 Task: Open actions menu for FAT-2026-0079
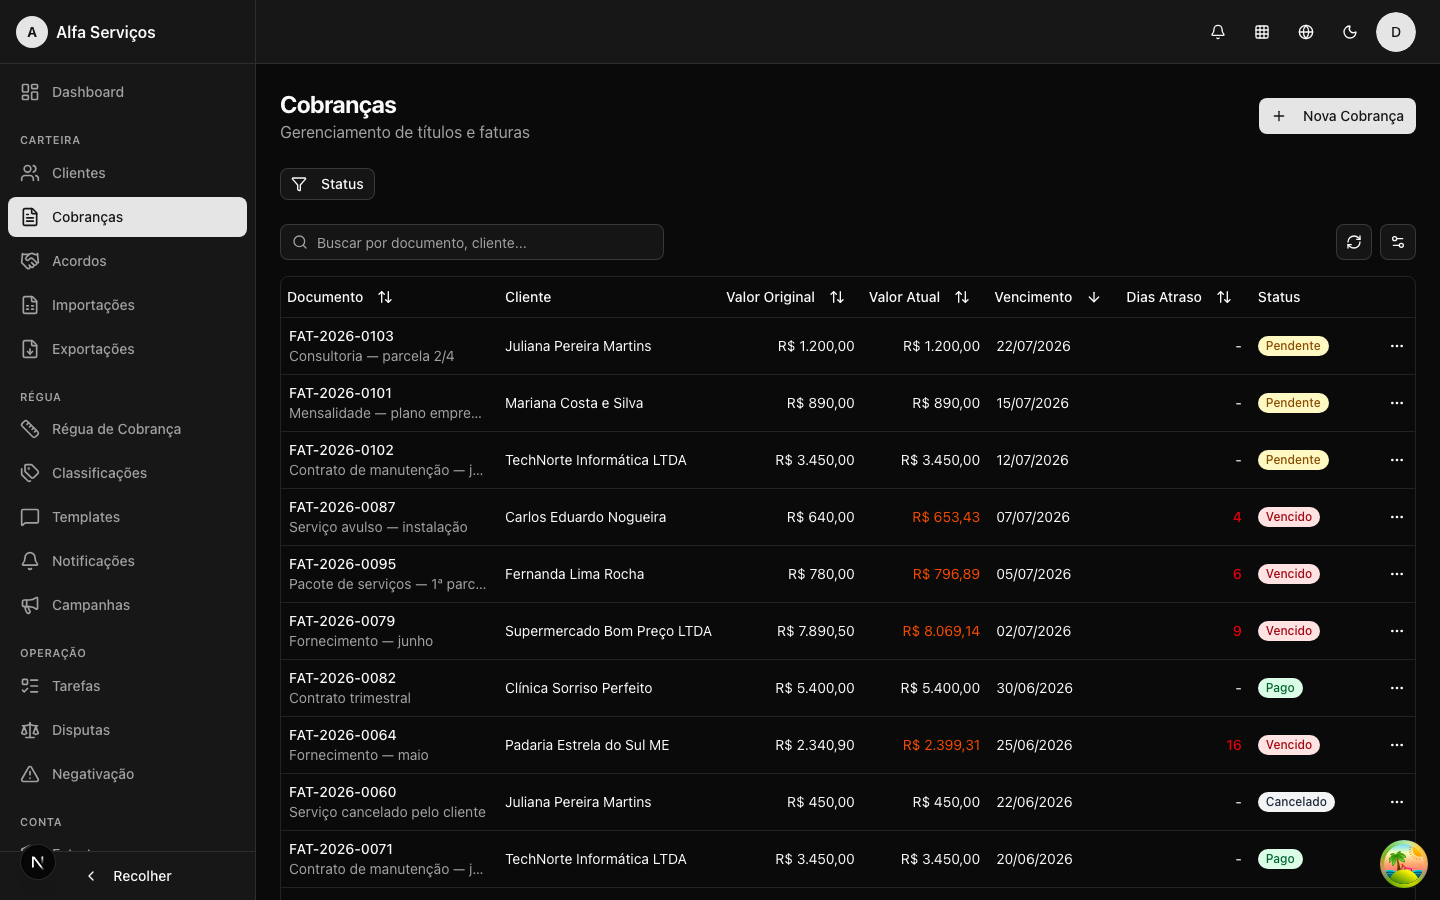coord(1397,631)
